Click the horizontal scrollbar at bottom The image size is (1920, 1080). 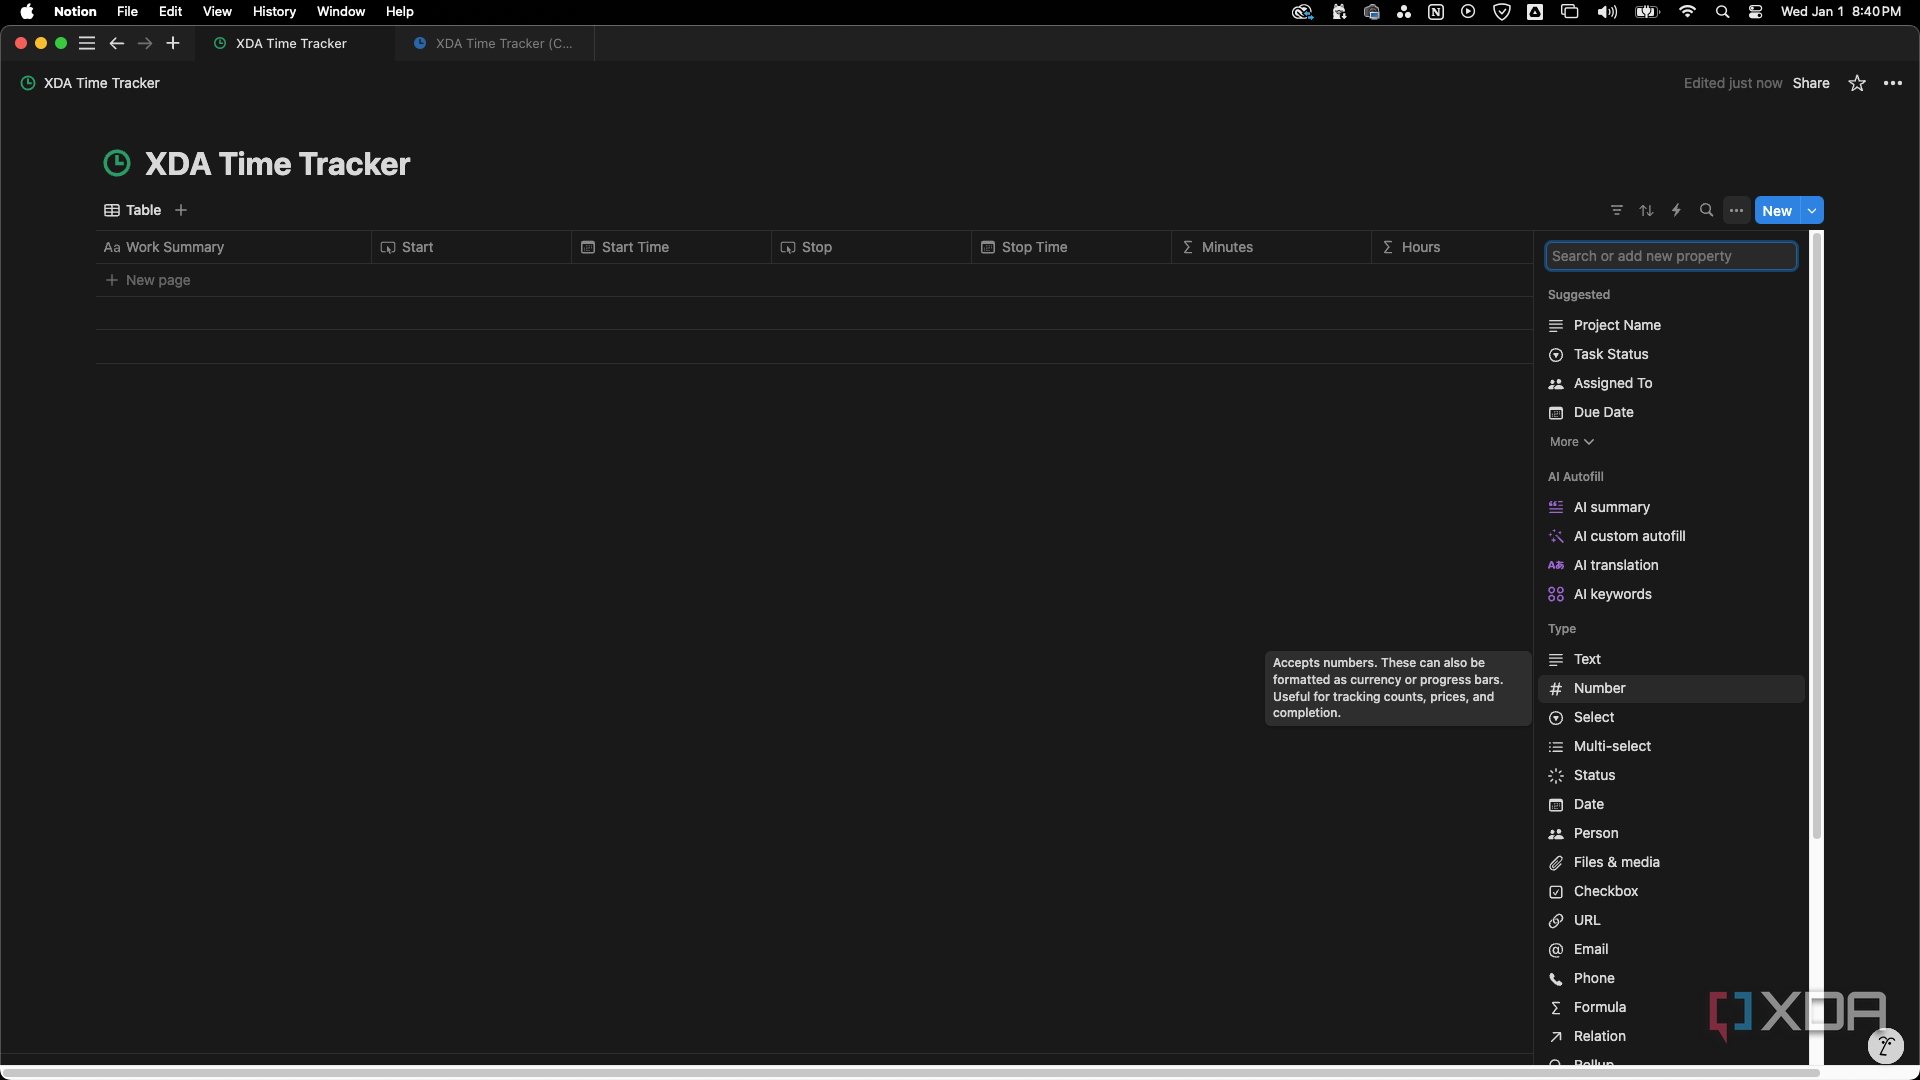[x=910, y=1073]
